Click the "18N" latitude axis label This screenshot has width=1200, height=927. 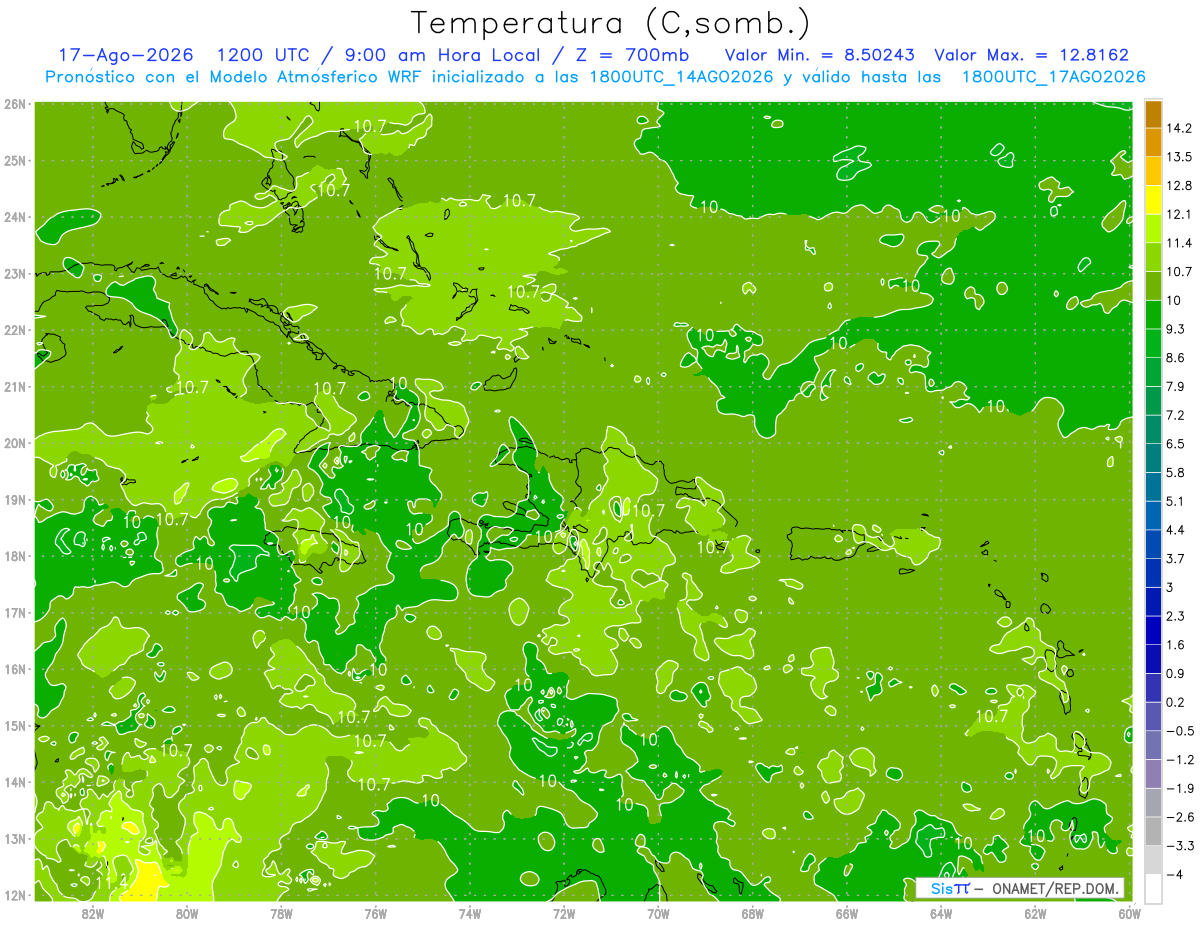pos(15,556)
